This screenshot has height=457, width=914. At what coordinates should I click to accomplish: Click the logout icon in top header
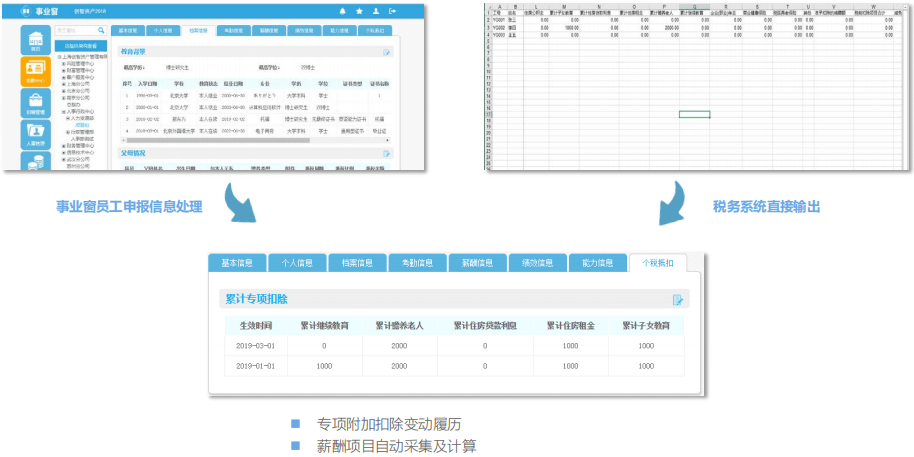392,11
